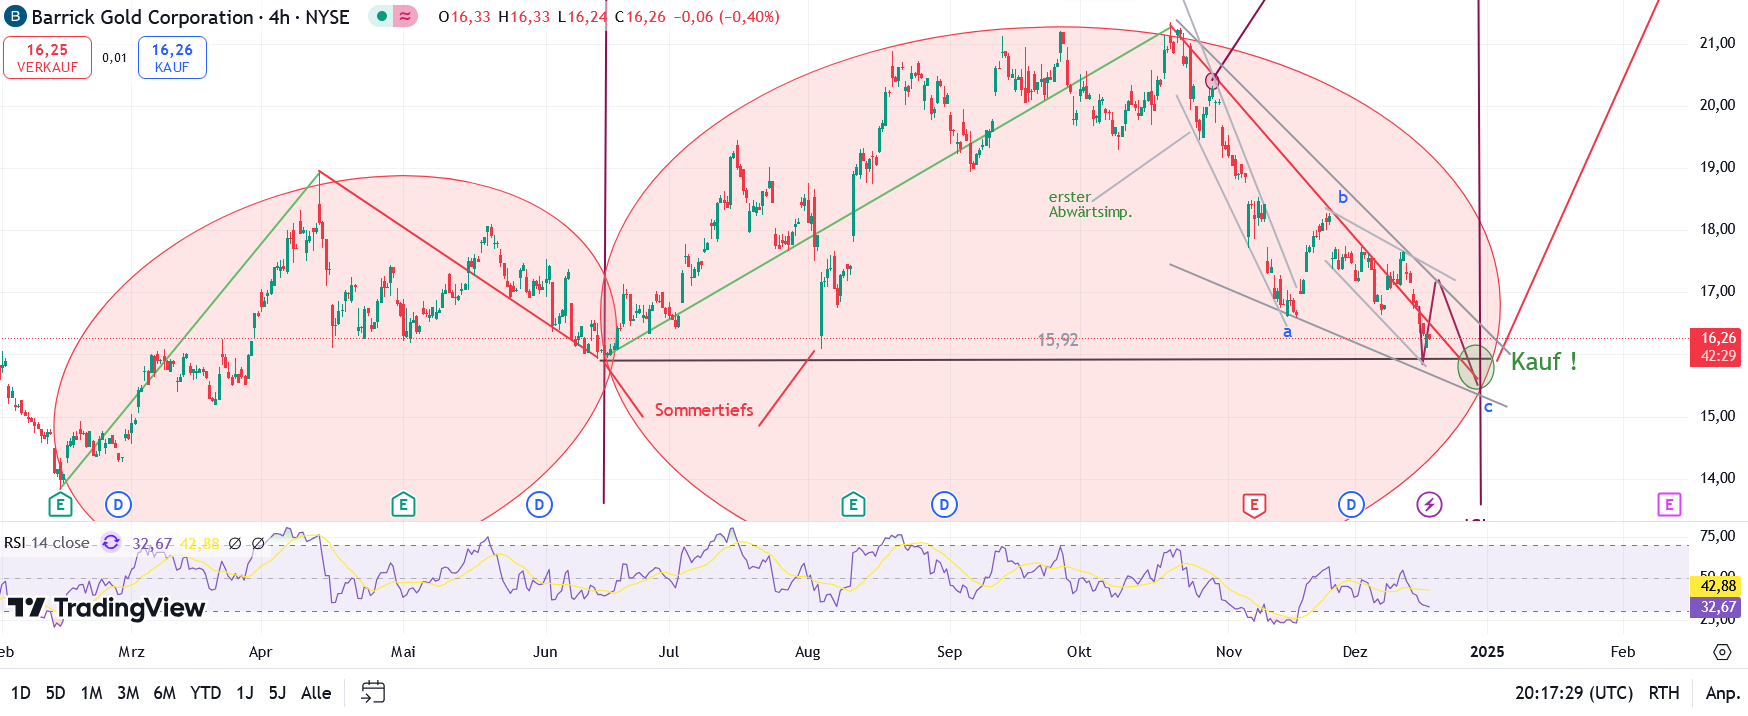Viewport: 1748px width, 716px height.
Task: Click the blue wave label 'c'
Action: click(1488, 406)
